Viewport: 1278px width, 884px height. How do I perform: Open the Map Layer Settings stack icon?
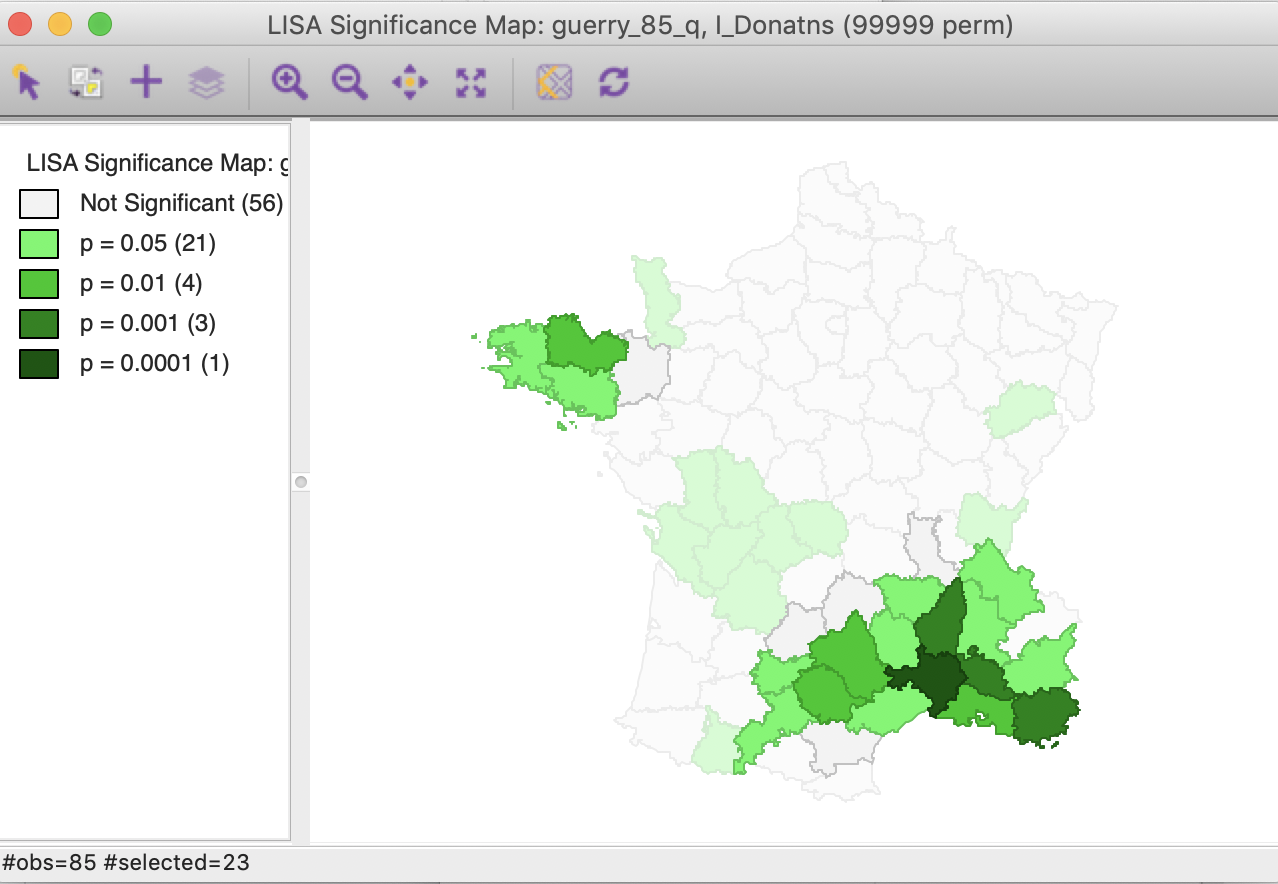click(206, 82)
